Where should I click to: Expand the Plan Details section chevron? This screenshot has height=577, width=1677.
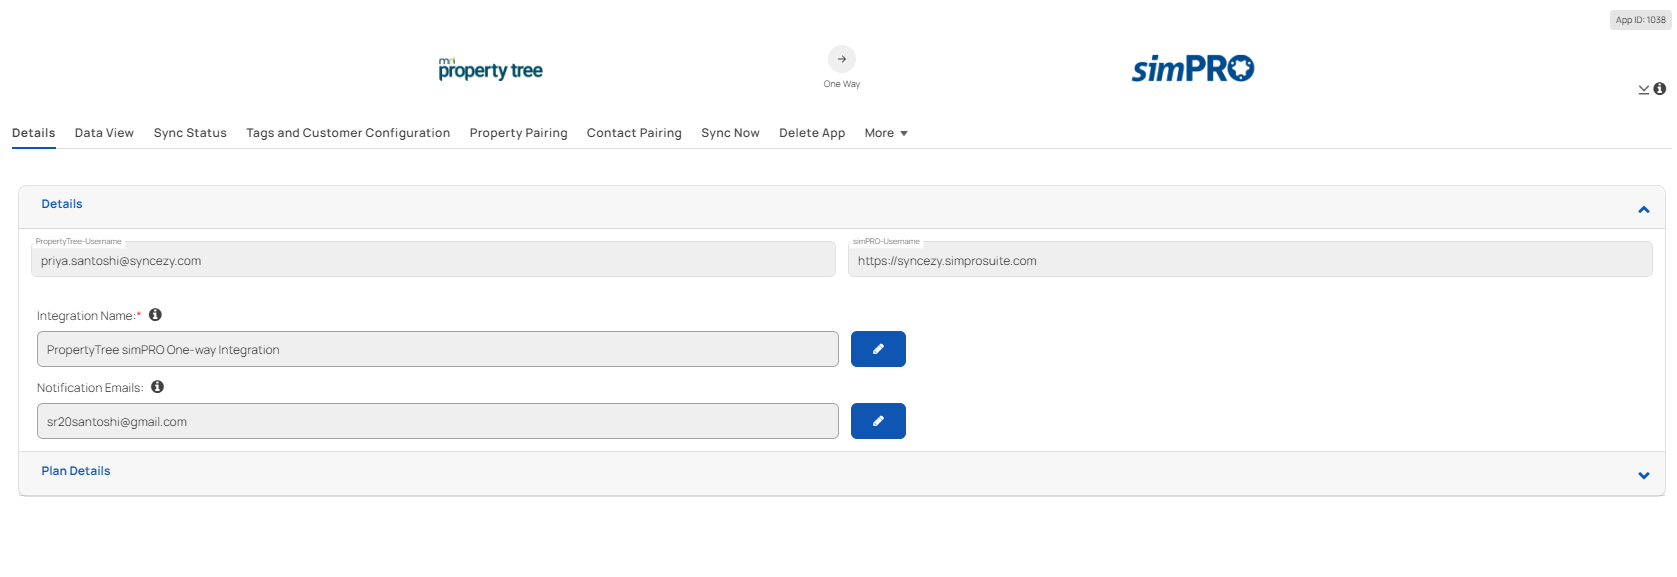click(1644, 476)
